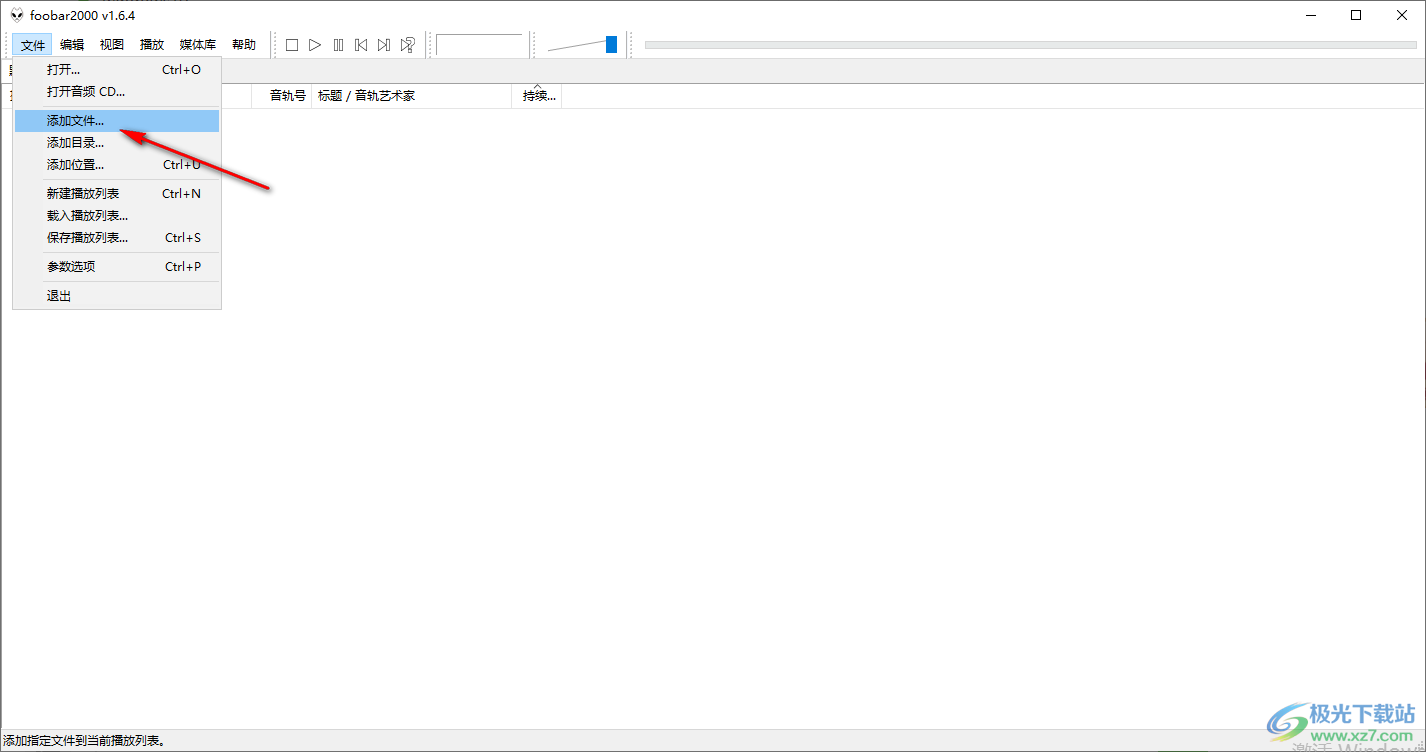Click the playback seek bar
This screenshot has width=1426, height=752.
[x=1030, y=44]
